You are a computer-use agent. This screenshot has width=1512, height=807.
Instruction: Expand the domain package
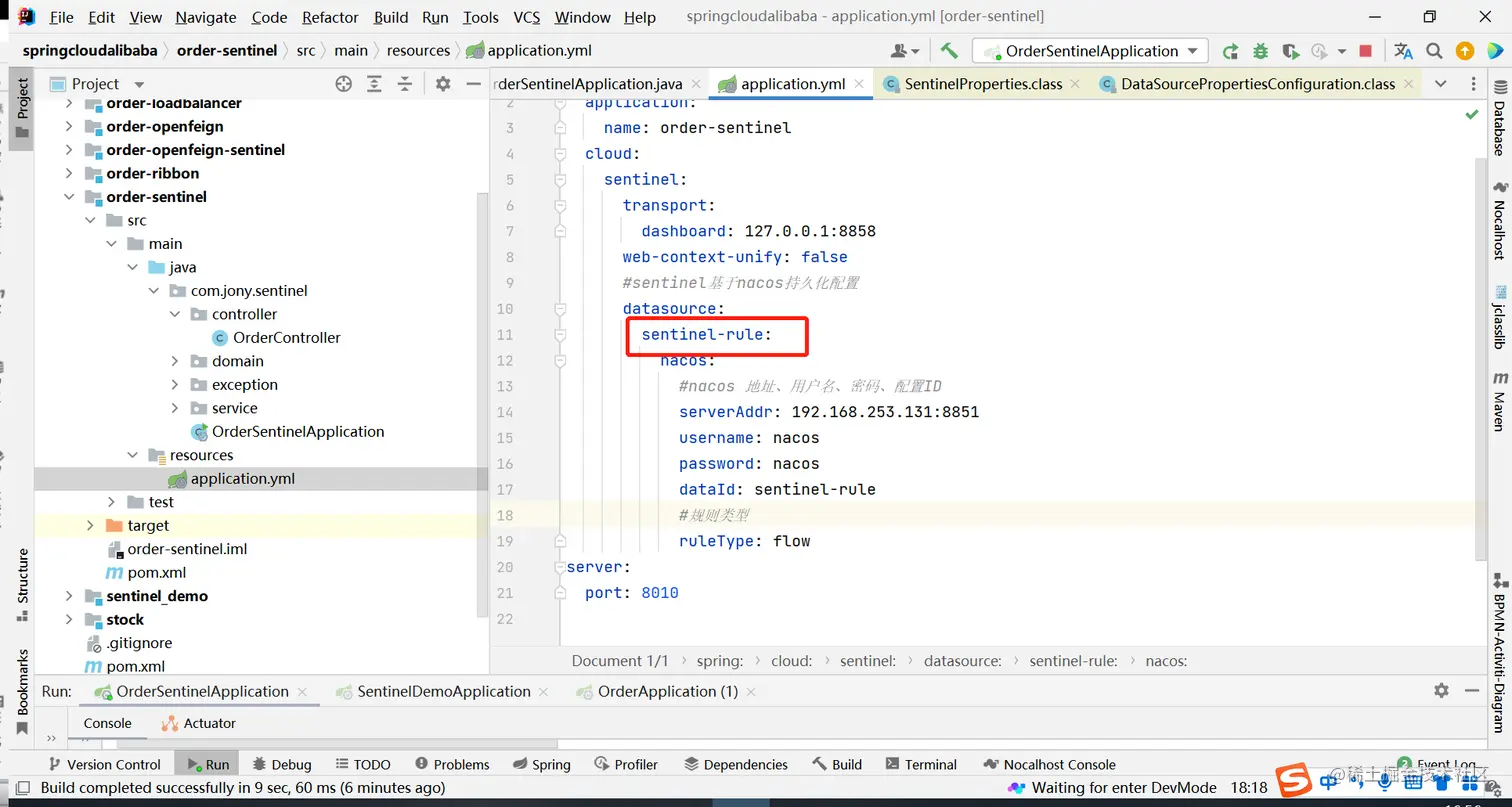coord(175,361)
